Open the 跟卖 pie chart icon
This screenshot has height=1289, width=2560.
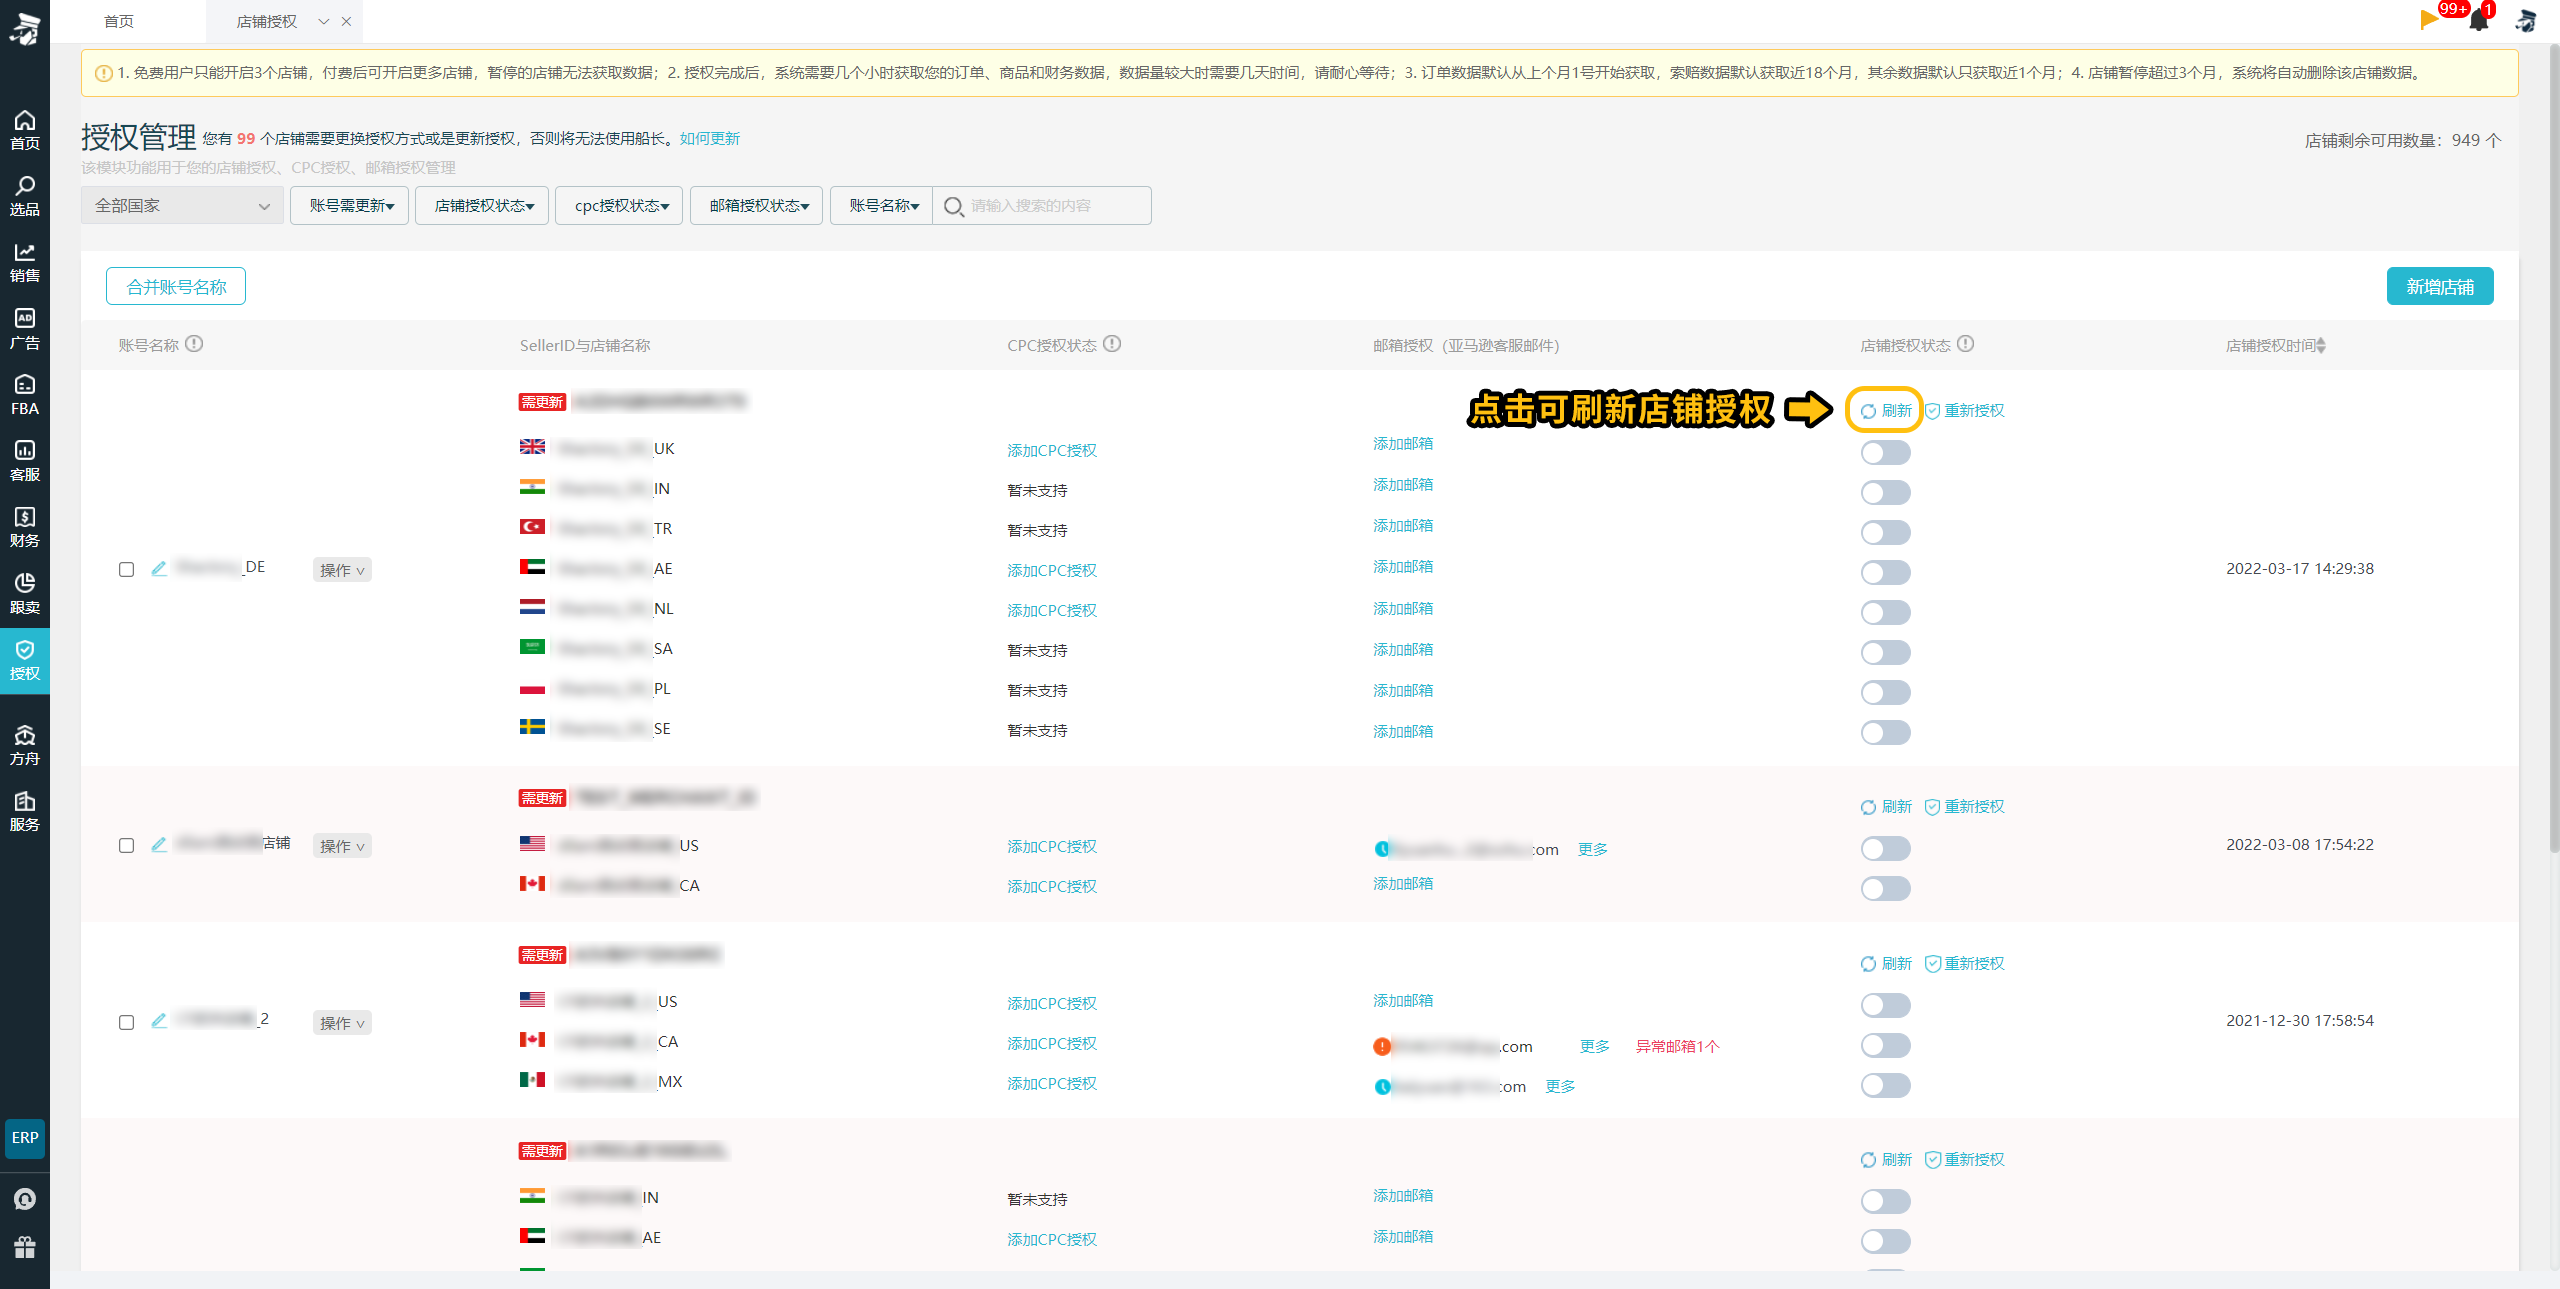[x=25, y=594]
